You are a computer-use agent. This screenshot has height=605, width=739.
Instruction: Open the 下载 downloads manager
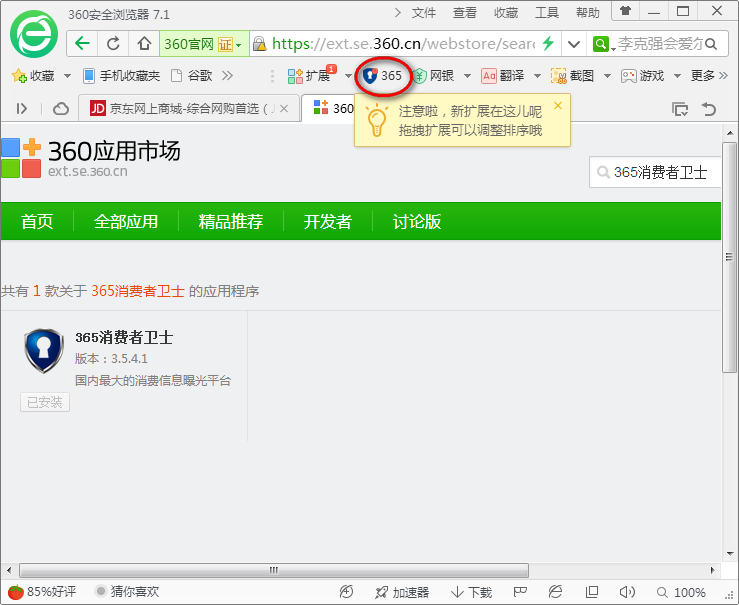471,592
